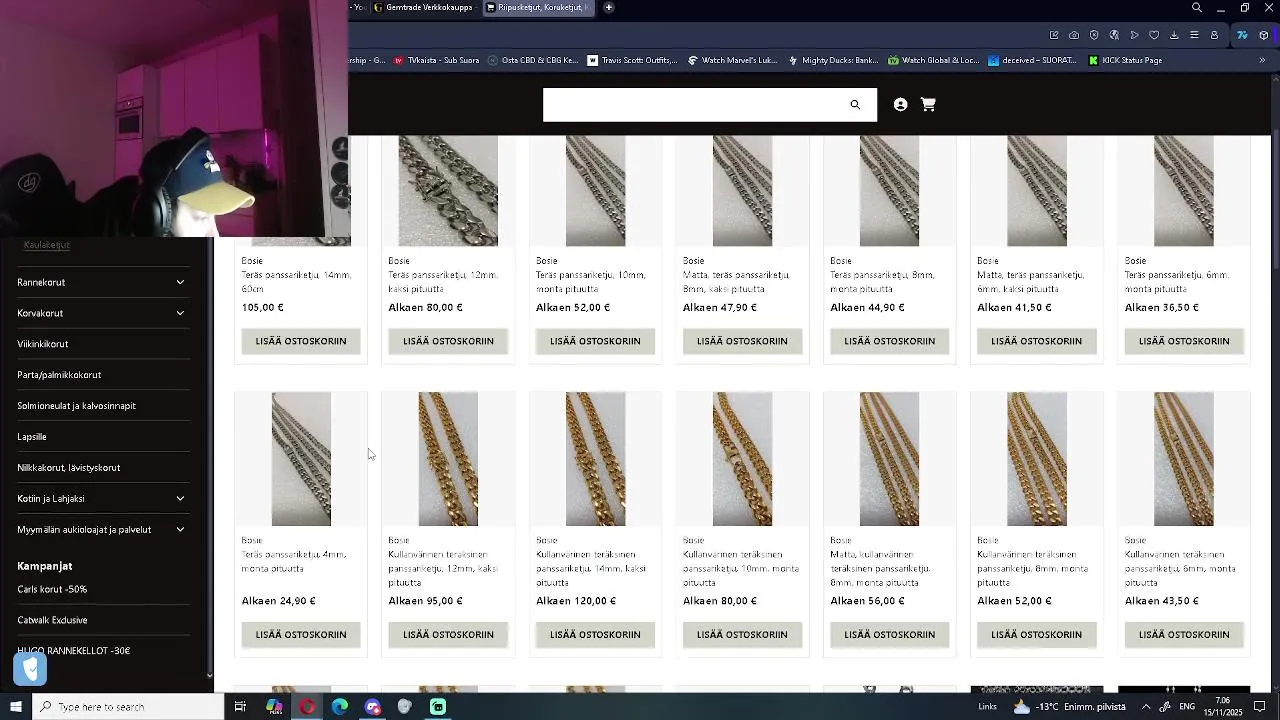Click the browser tab search magnifier icon
The width and height of the screenshot is (1280, 720).
(x=1196, y=7)
